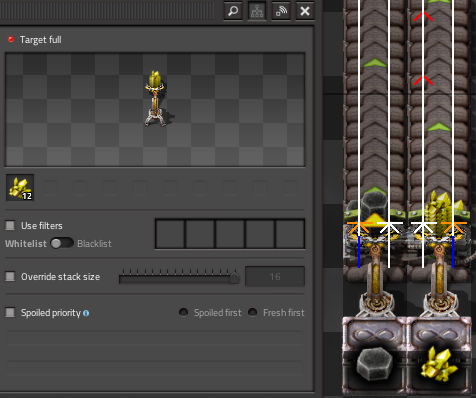Click the Target full status text
Viewport: 476px width, 398px height.
41,40
